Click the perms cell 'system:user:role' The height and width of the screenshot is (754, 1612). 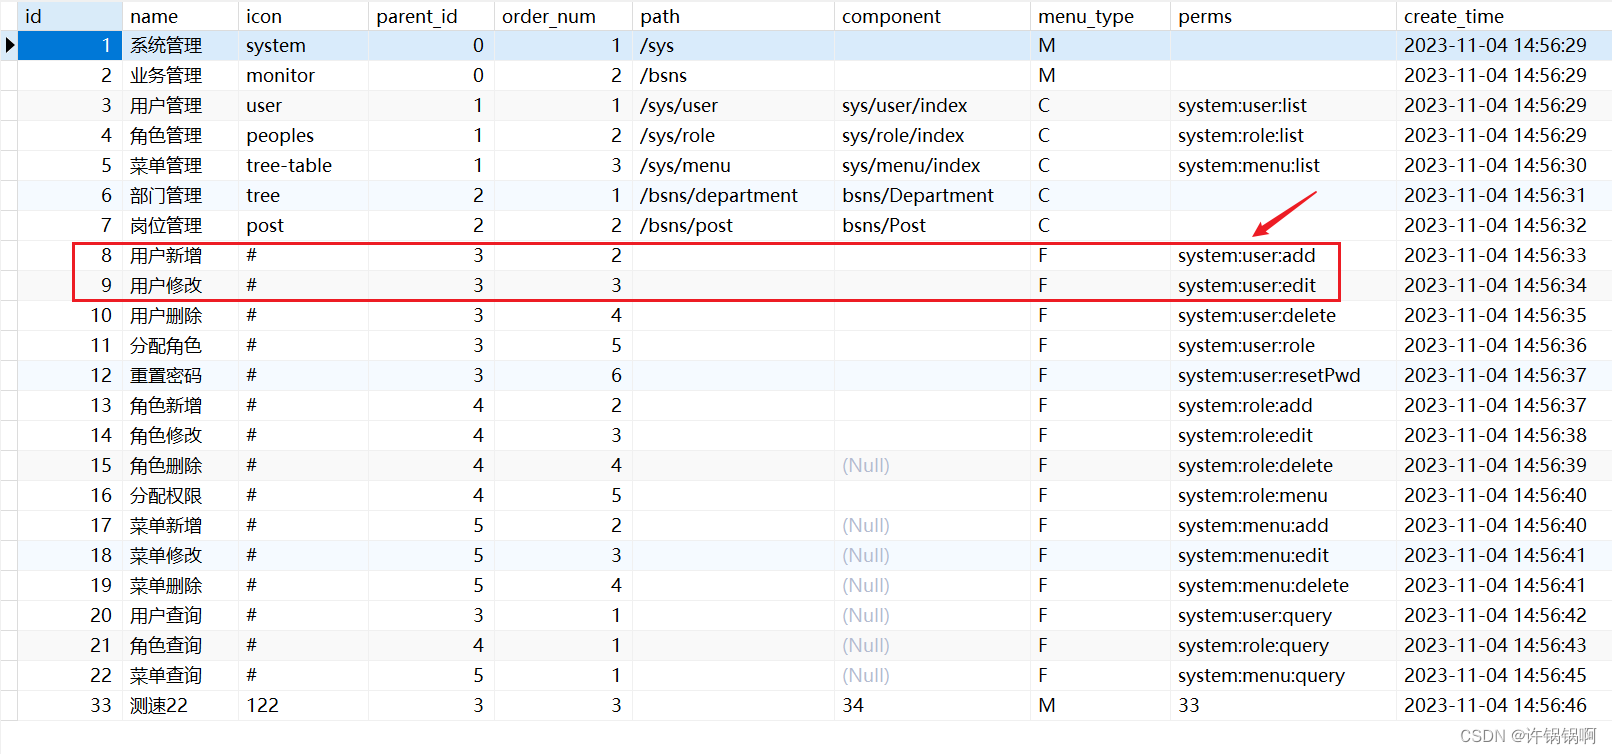pos(1283,346)
